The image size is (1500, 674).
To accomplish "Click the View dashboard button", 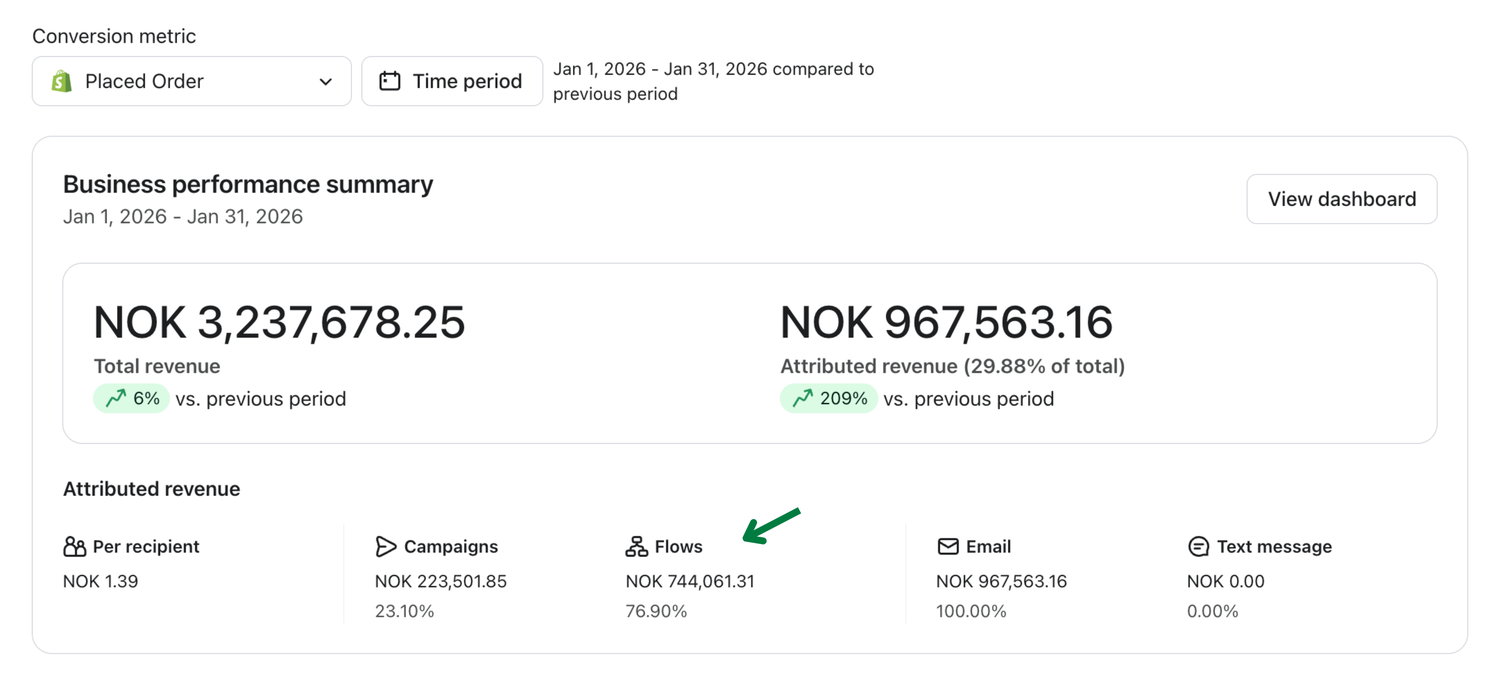I will tap(1341, 199).
